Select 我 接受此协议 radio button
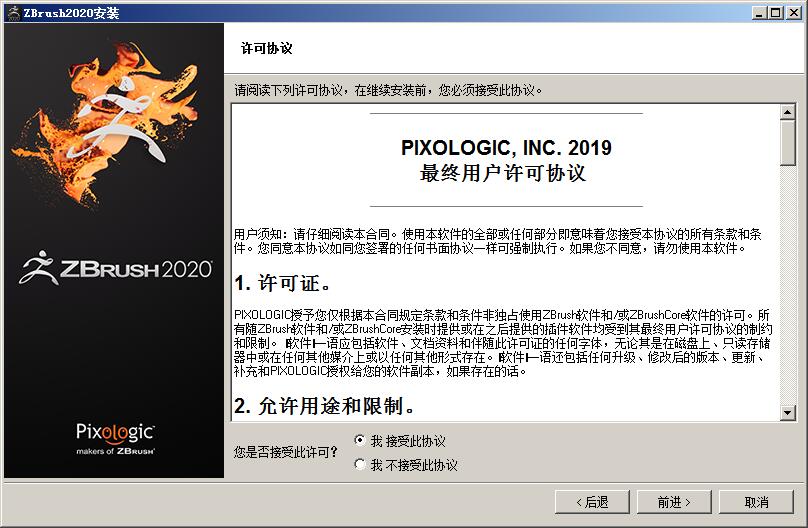The image size is (808, 528). pyautogui.click(x=360, y=440)
